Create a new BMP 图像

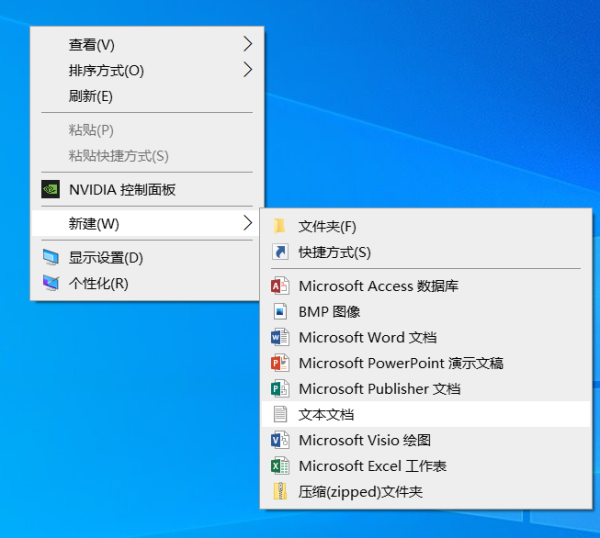426,311
